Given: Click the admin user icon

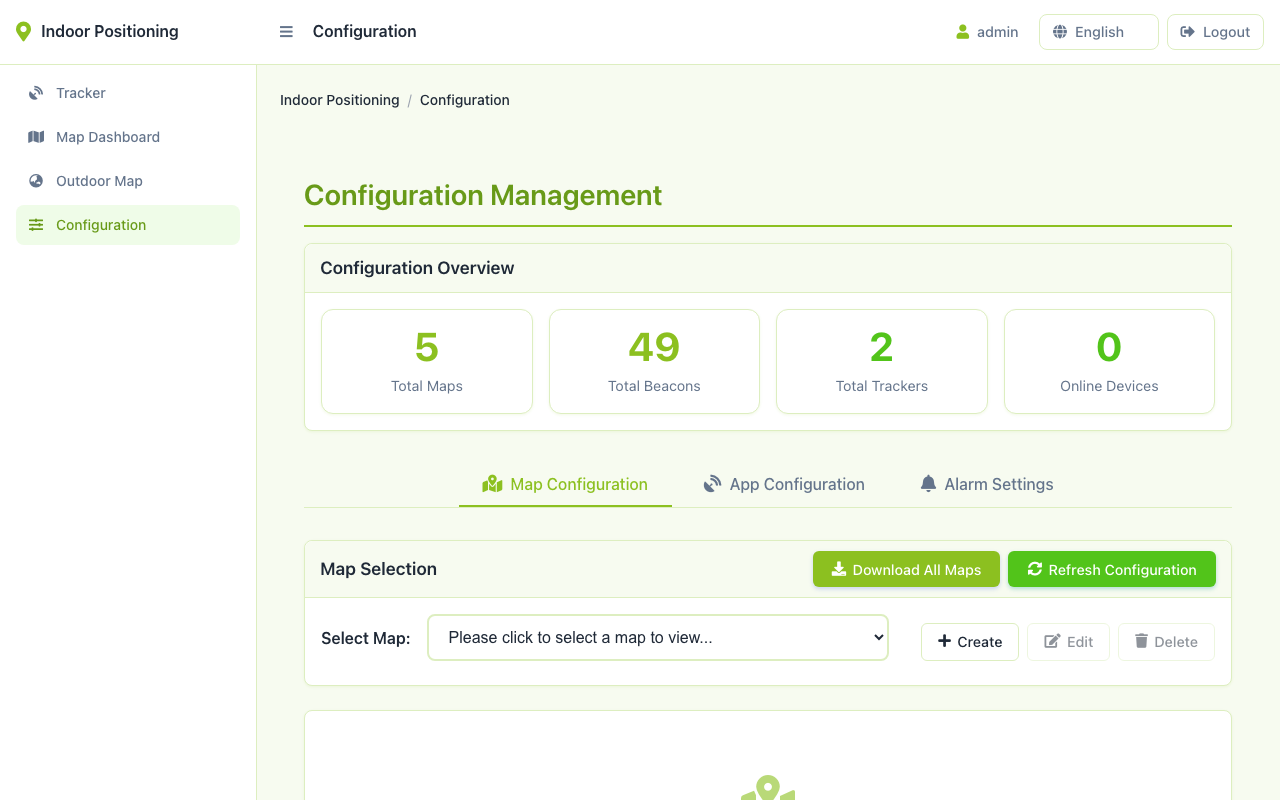Looking at the screenshot, I should 963,32.
